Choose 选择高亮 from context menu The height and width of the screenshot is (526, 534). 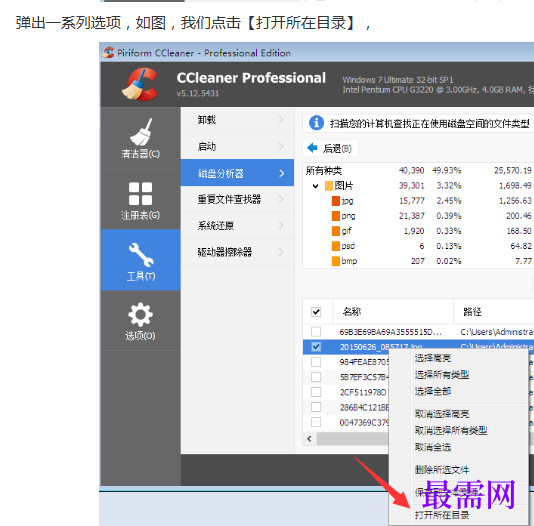click(x=433, y=358)
